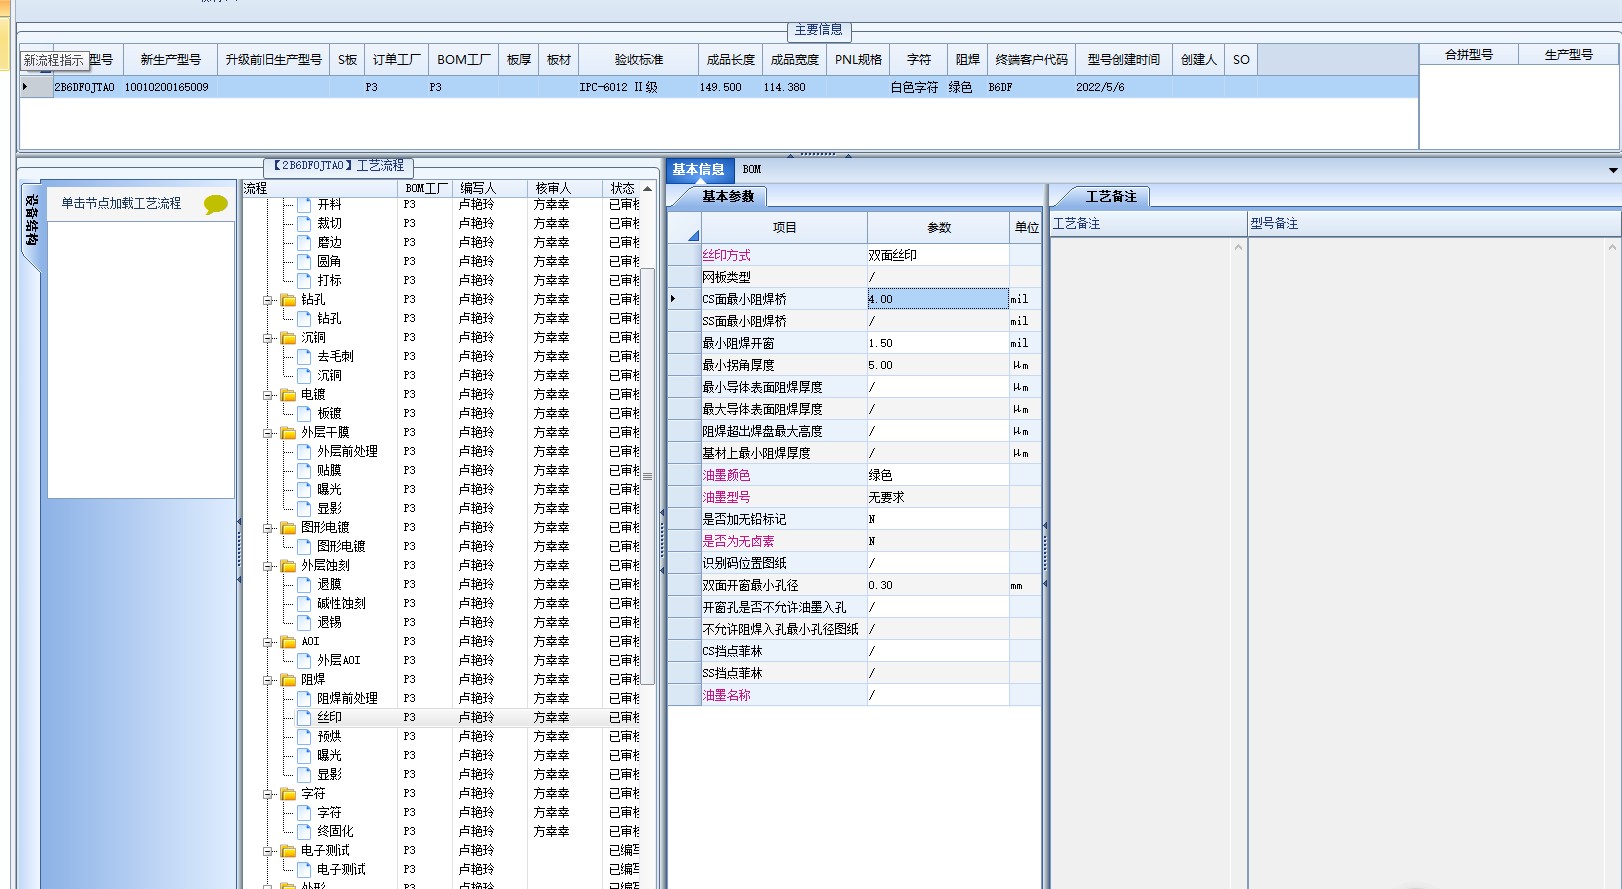Open the 设备结构 vertical side tab
The height and width of the screenshot is (889, 1622).
click(31, 220)
